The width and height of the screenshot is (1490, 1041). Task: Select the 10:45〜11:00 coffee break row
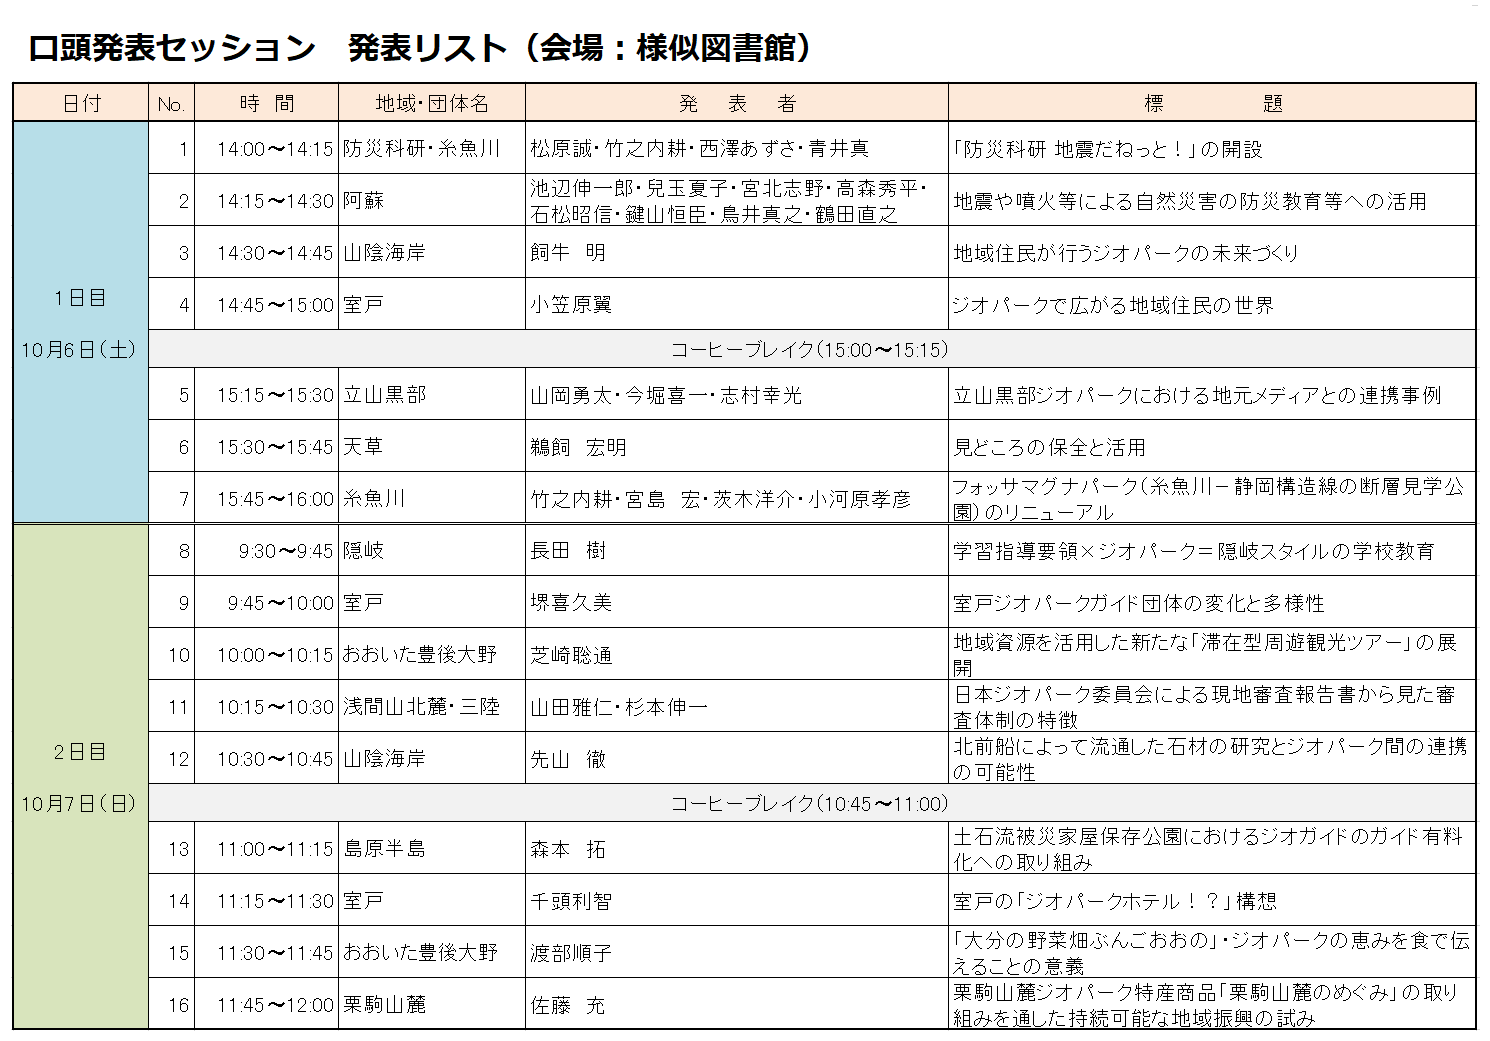tap(810, 804)
